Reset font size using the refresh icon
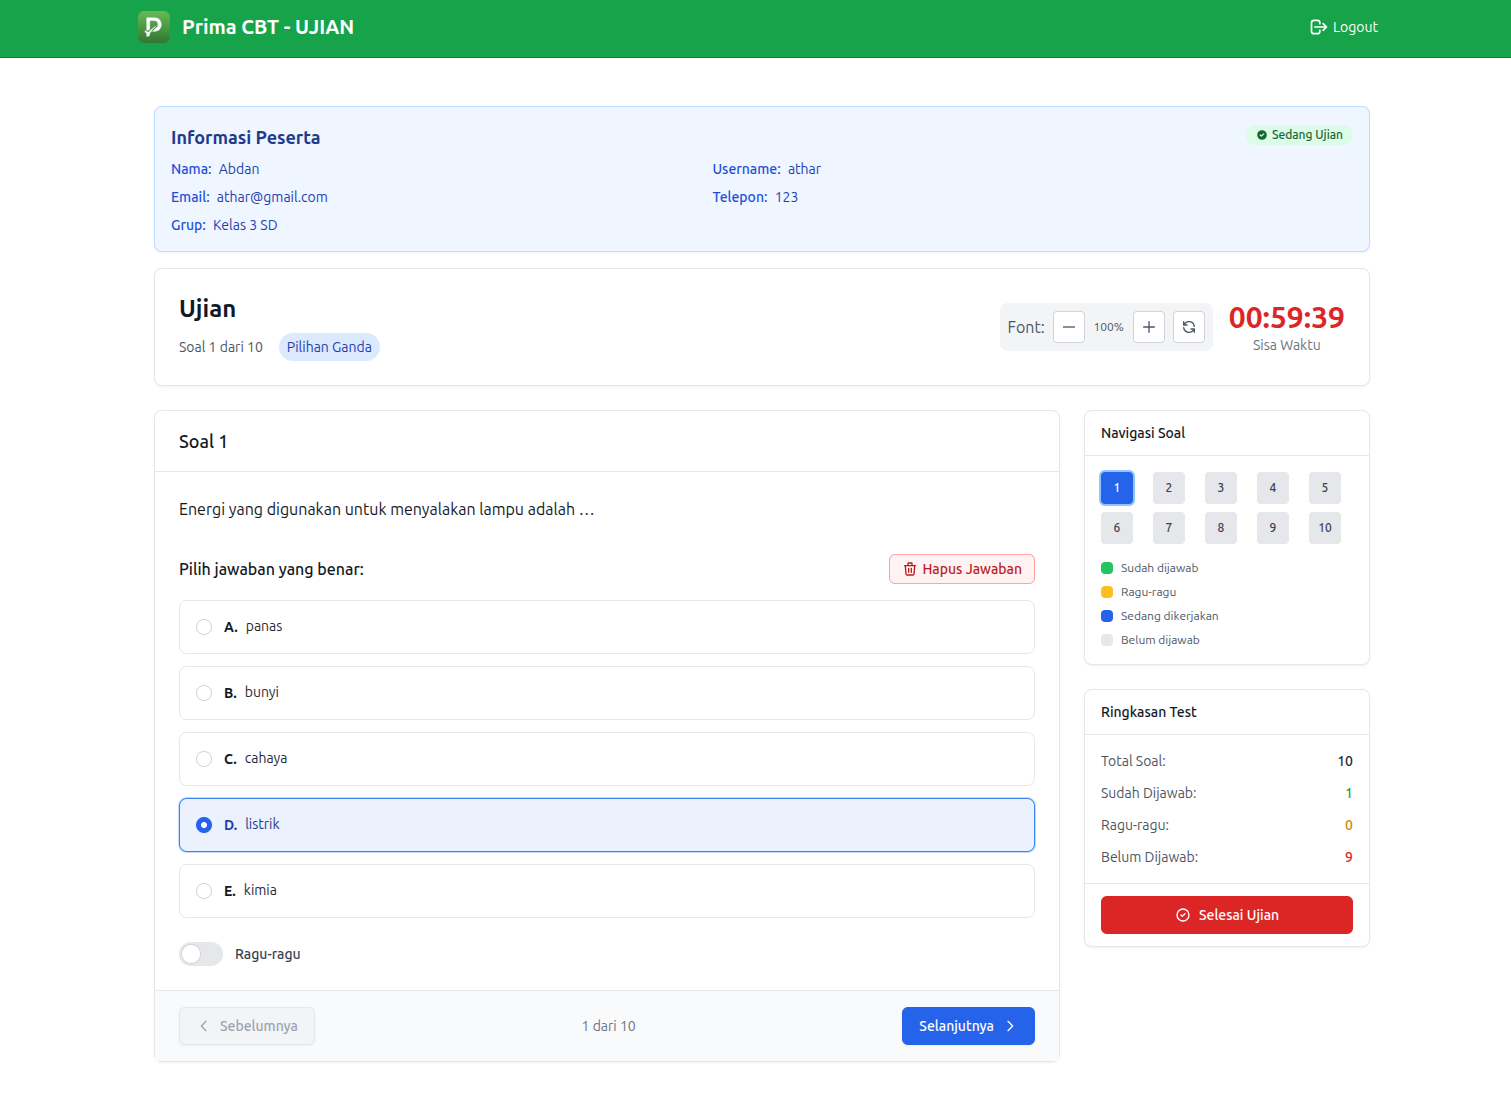 point(1188,327)
